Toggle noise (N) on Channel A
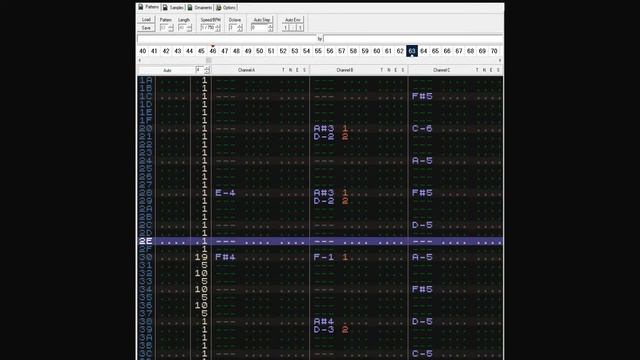The height and width of the screenshot is (360, 640). pyautogui.click(x=290, y=70)
